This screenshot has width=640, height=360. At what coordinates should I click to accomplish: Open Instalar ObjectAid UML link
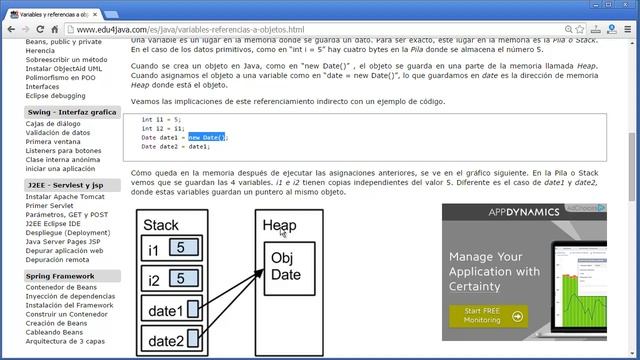click(x=64, y=69)
